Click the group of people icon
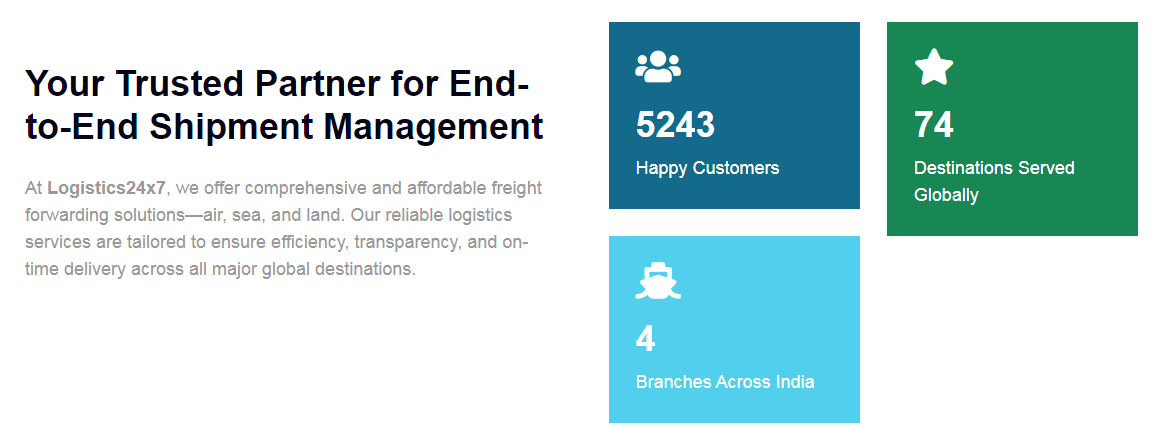Viewport: 1154px width, 446px height. pos(657,67)
